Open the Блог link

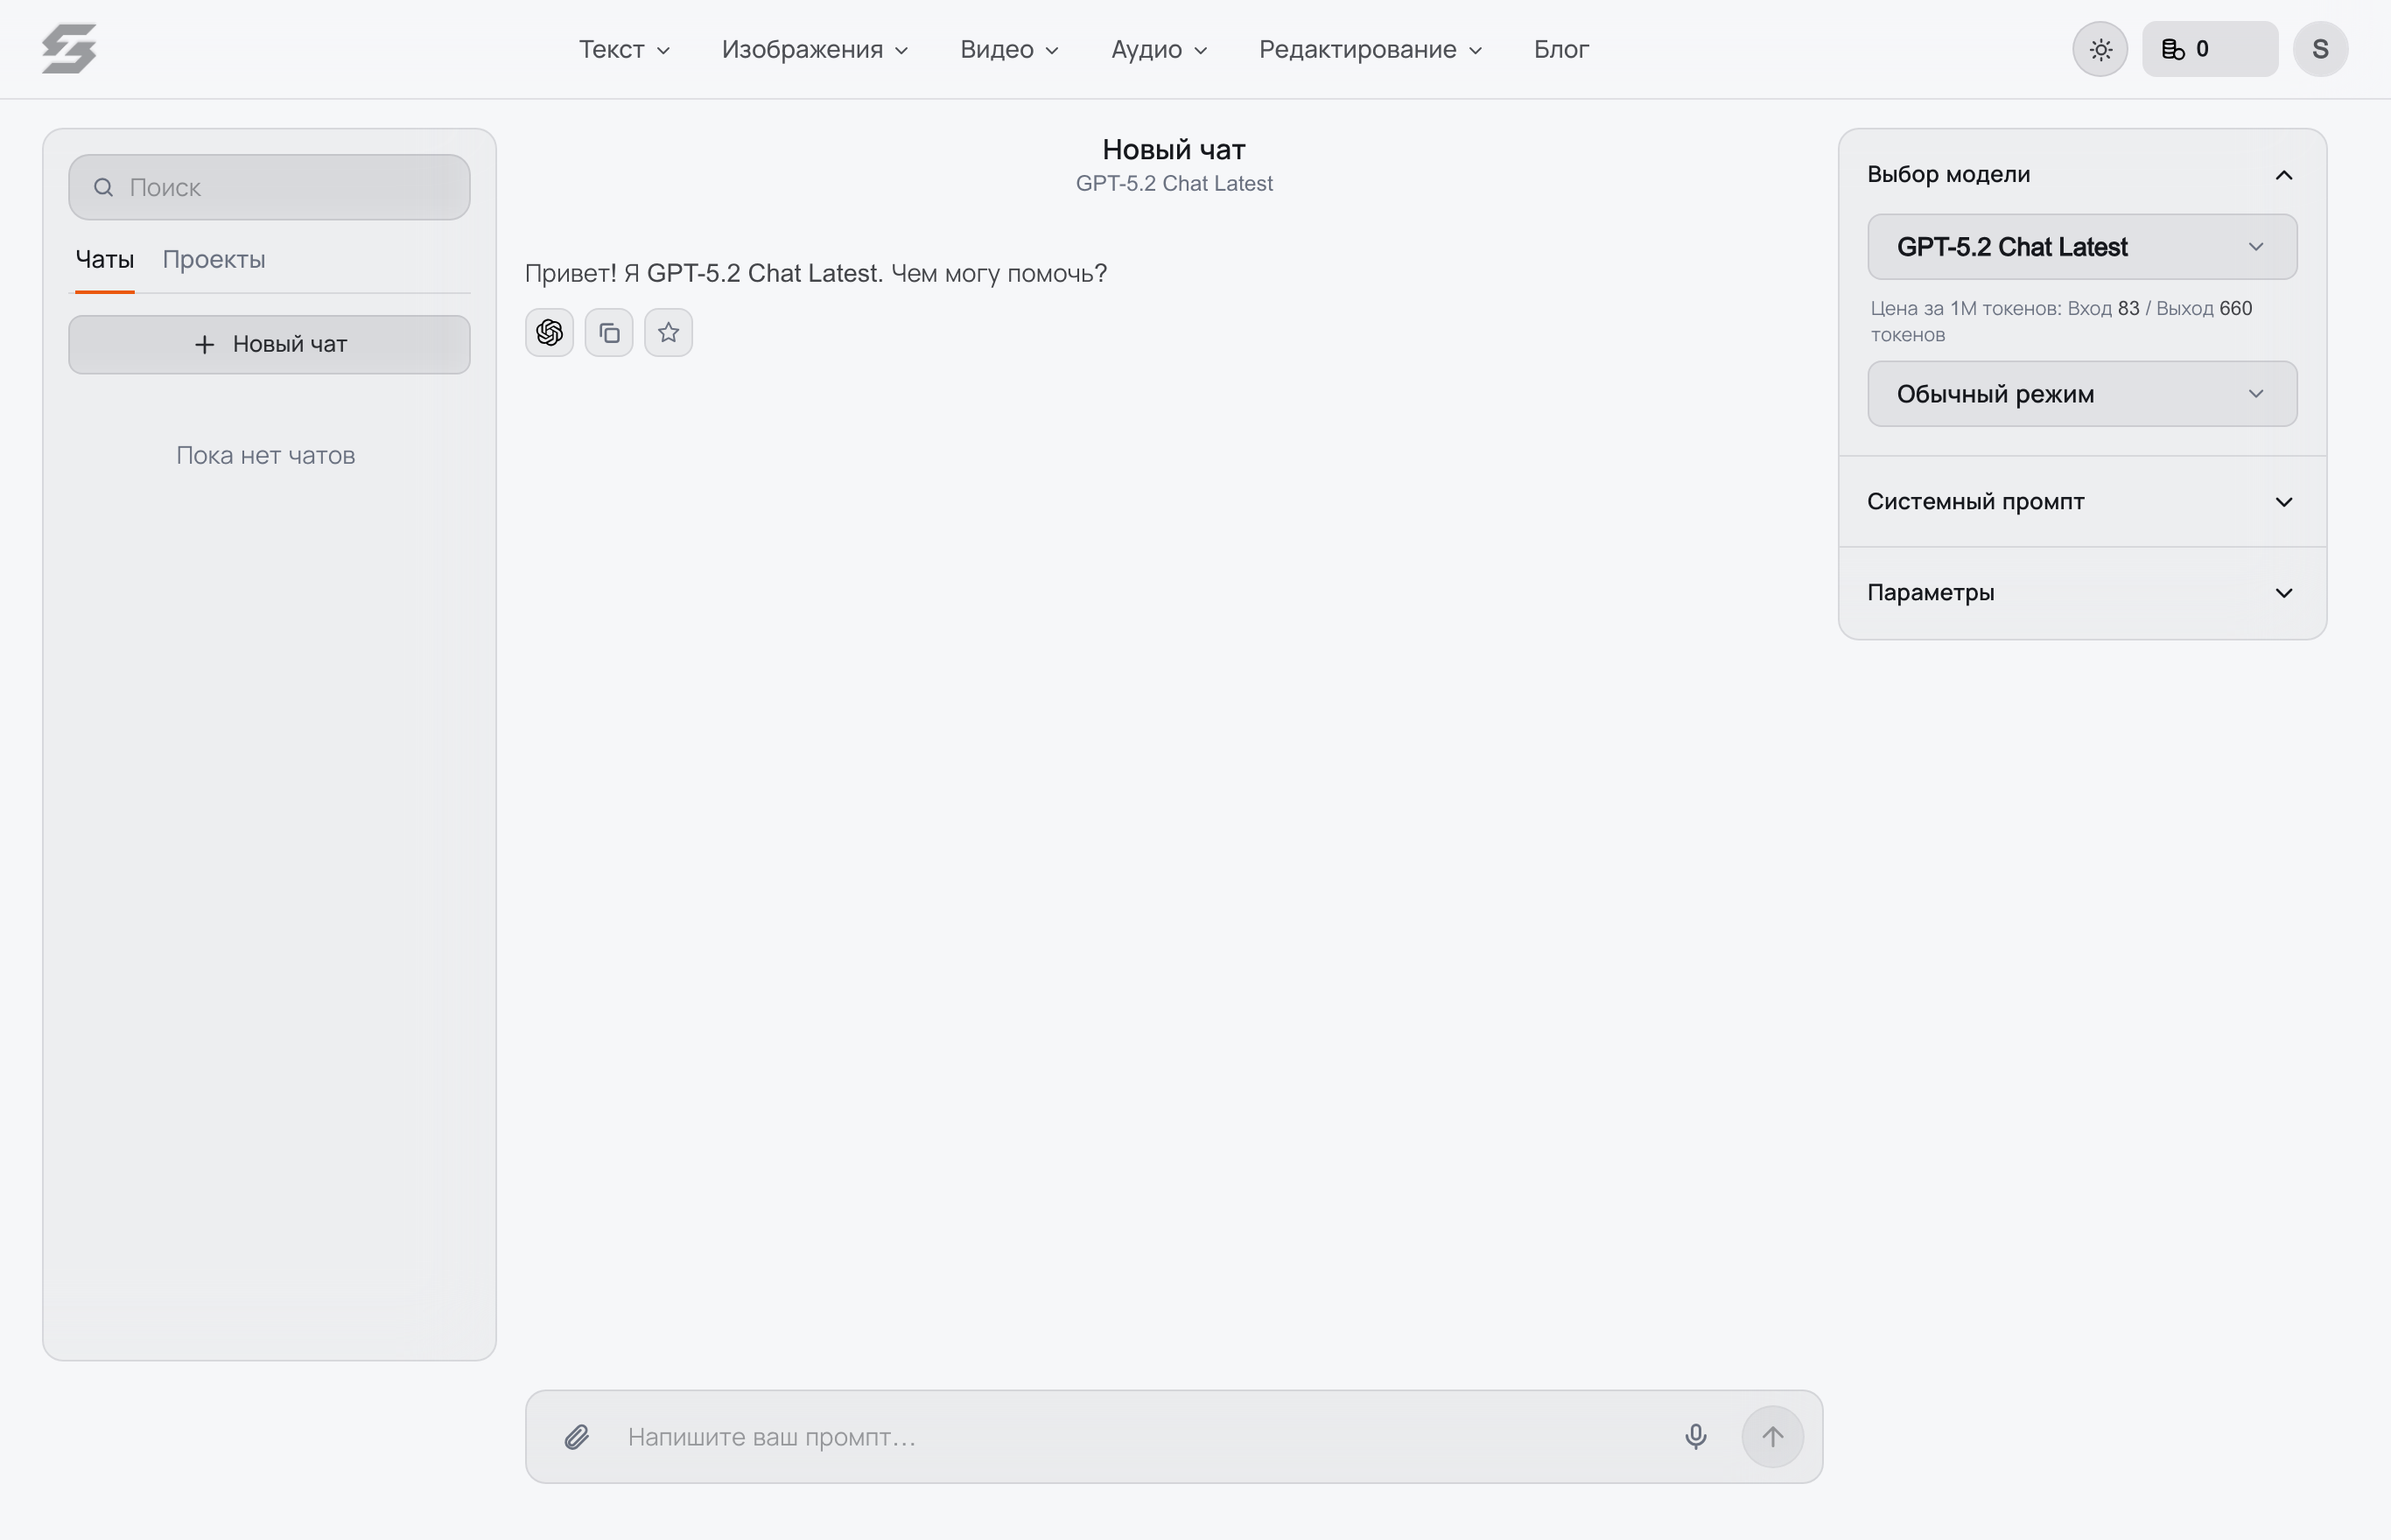1561,49
